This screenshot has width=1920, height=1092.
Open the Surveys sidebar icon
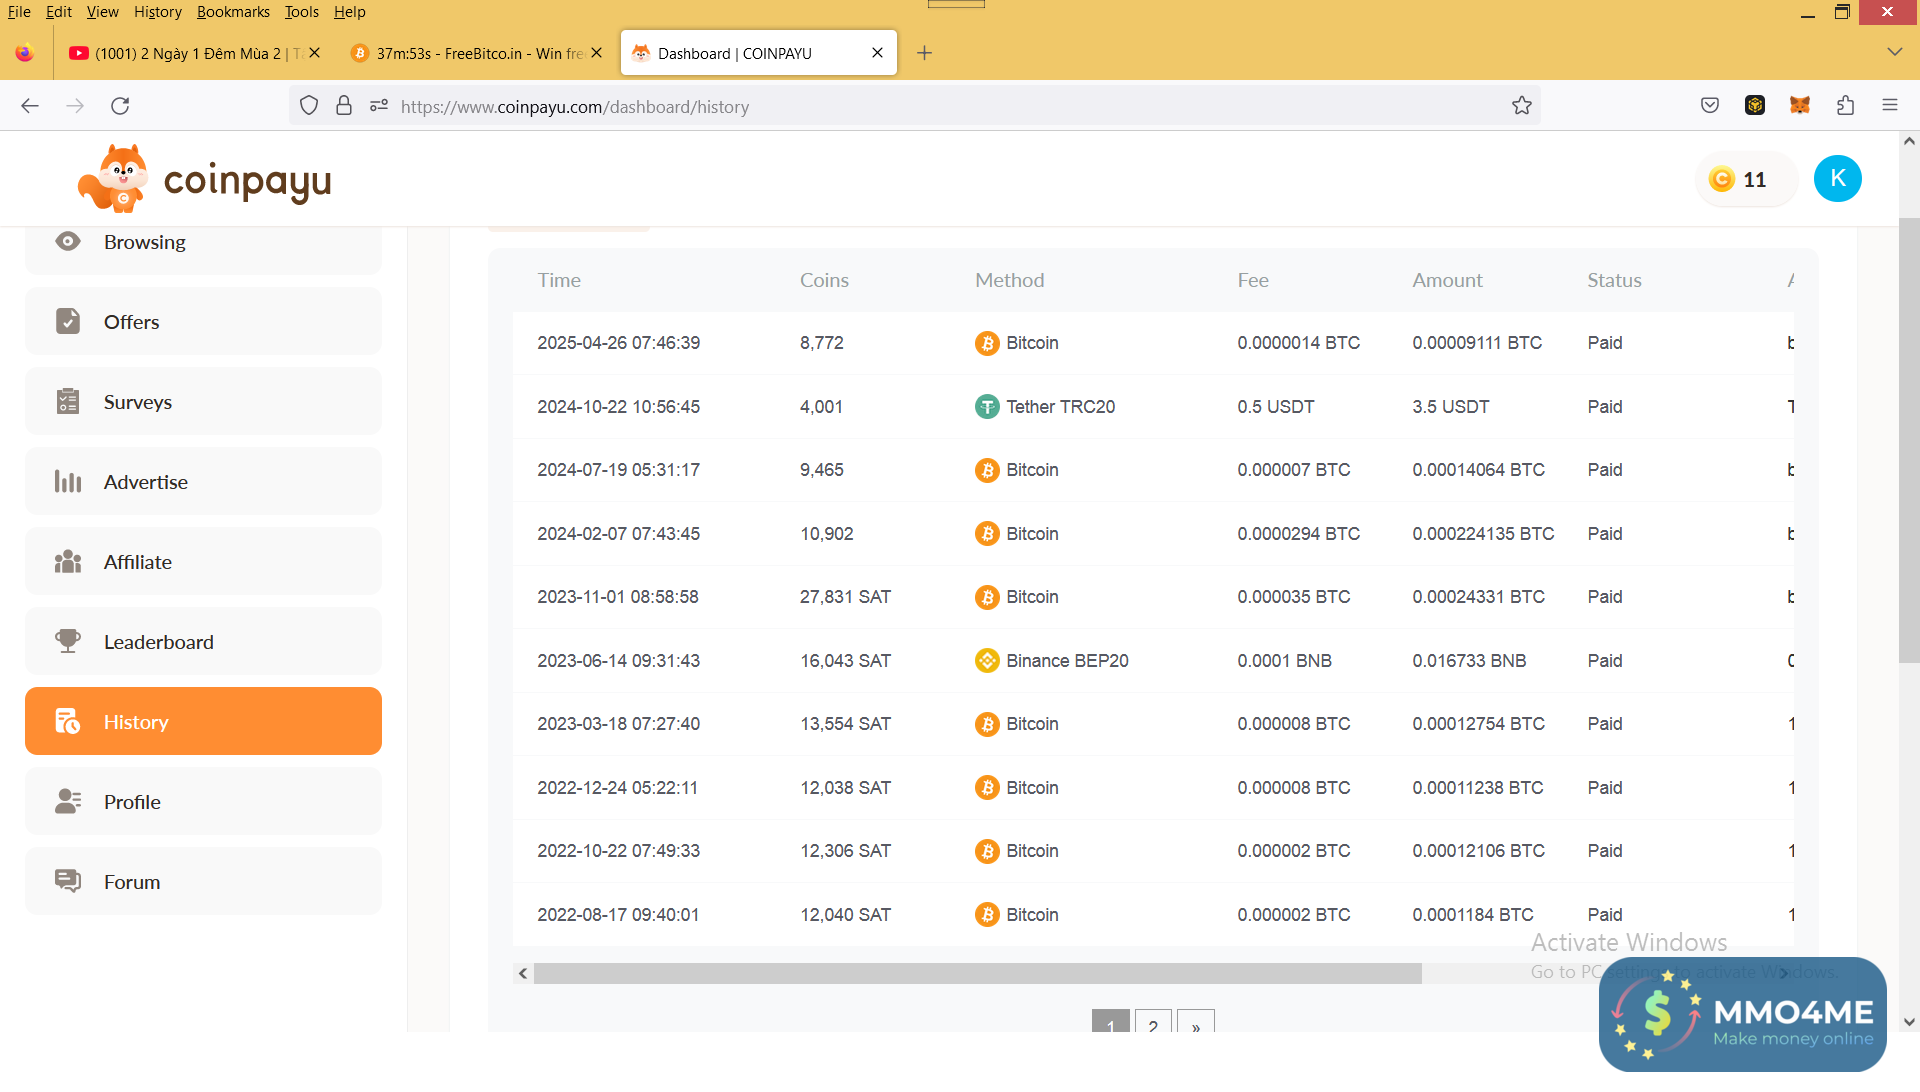pyautogui.click(x=68, y=402)
